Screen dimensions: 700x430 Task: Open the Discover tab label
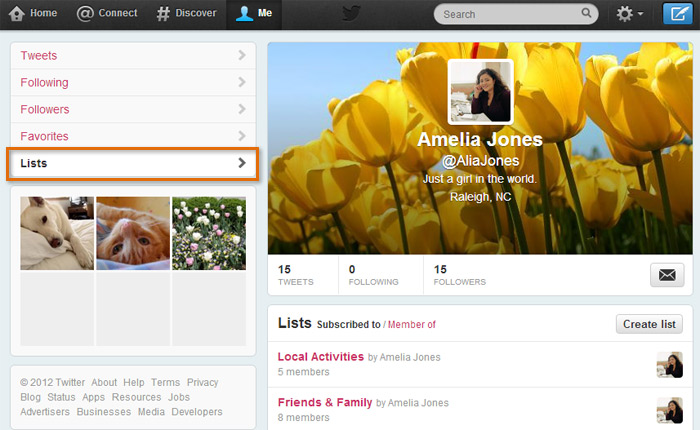pyautogui.click(x=196, y=13)
